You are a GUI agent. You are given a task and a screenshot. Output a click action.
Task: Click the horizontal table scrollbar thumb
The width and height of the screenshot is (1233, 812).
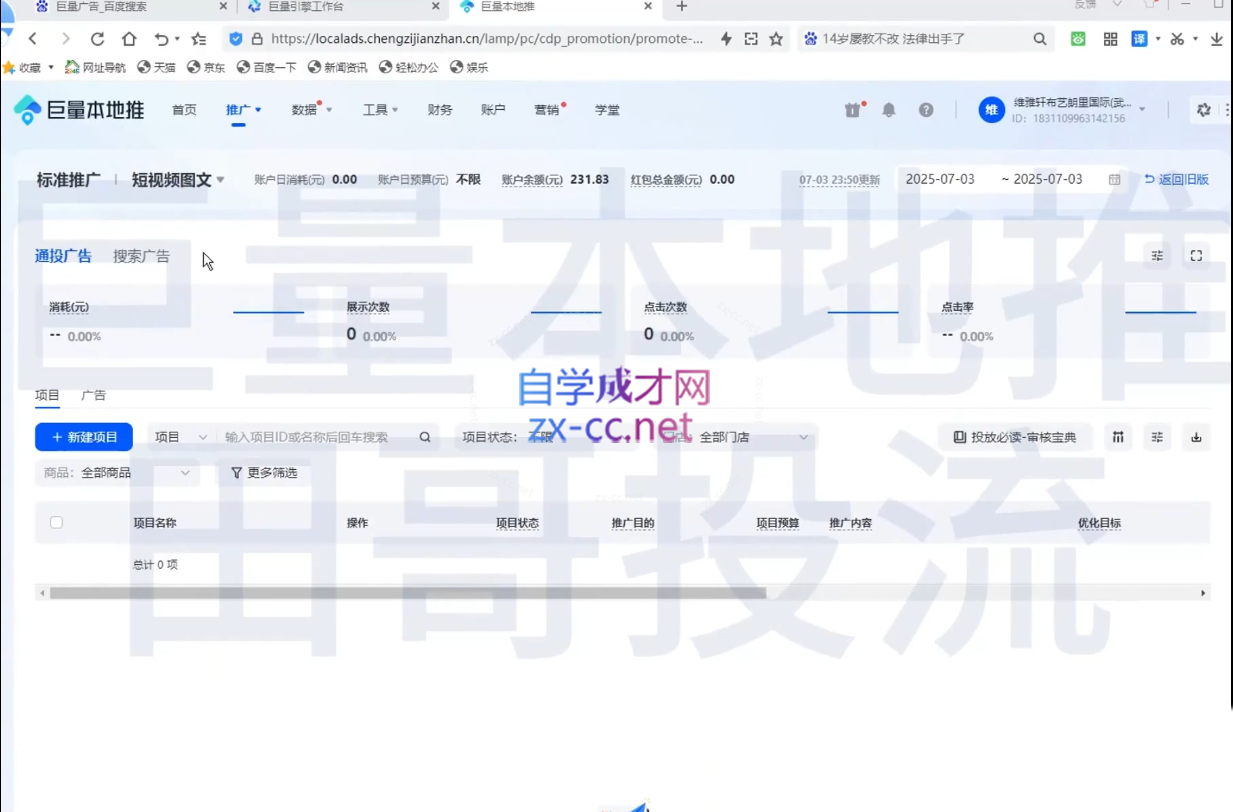408,593
